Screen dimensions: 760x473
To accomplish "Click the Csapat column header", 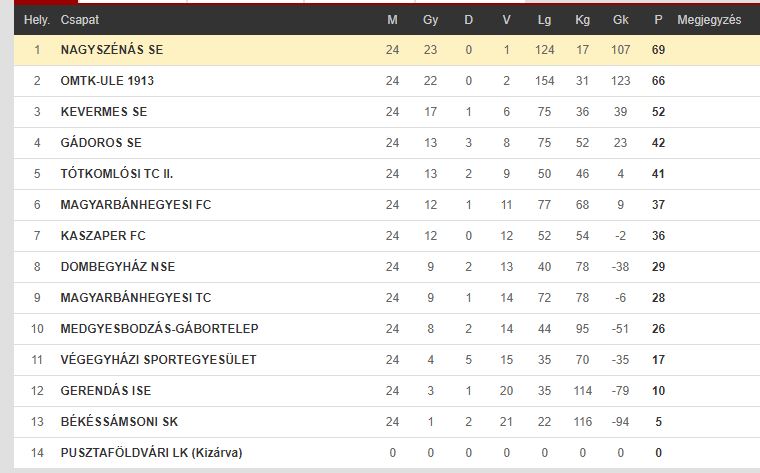I will click(79, 20).
